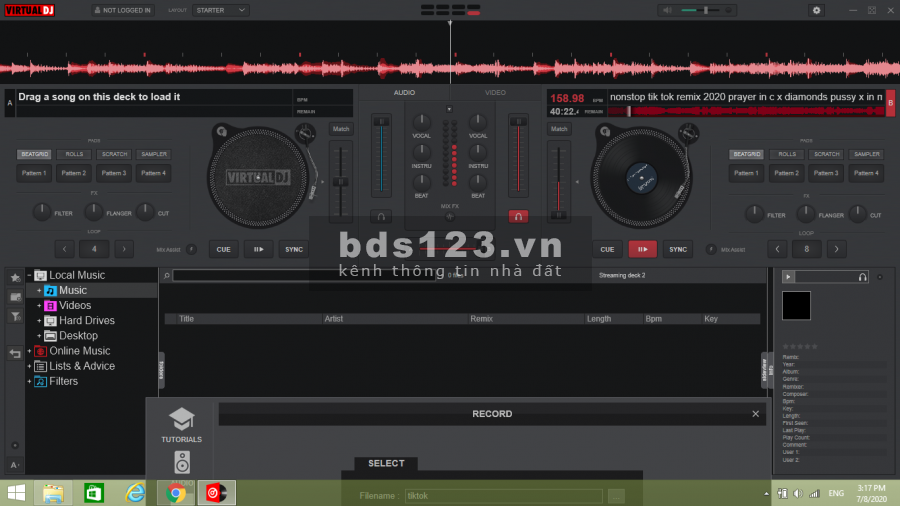Adjust the master volume slider
The width and height of the screenshot is (900, 506).
(701, 10)
